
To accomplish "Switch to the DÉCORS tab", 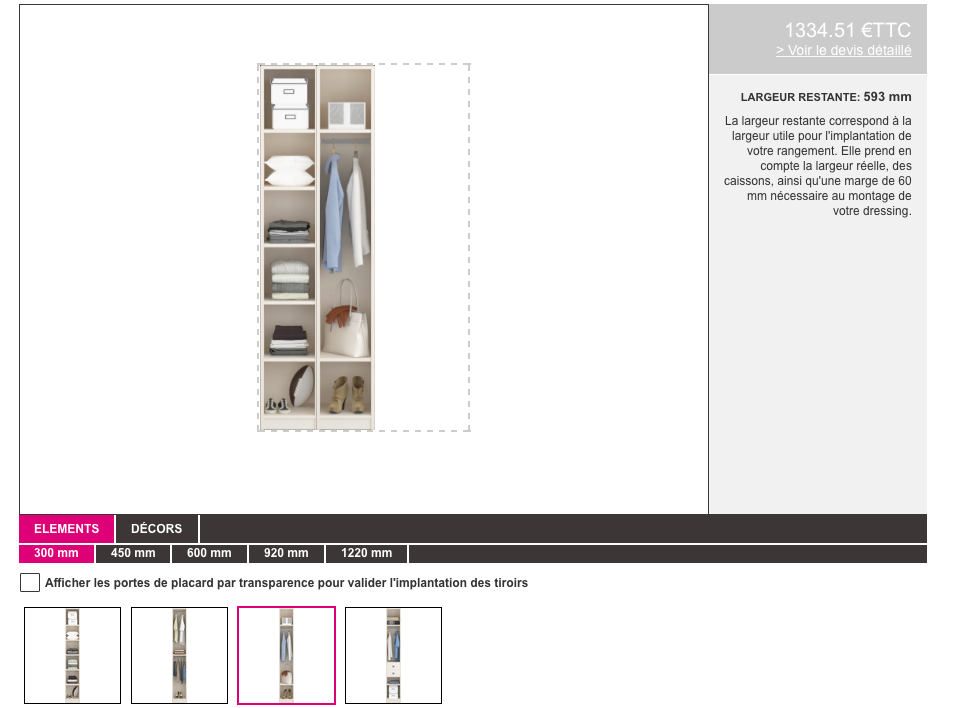I will click(x=156, y=529).
